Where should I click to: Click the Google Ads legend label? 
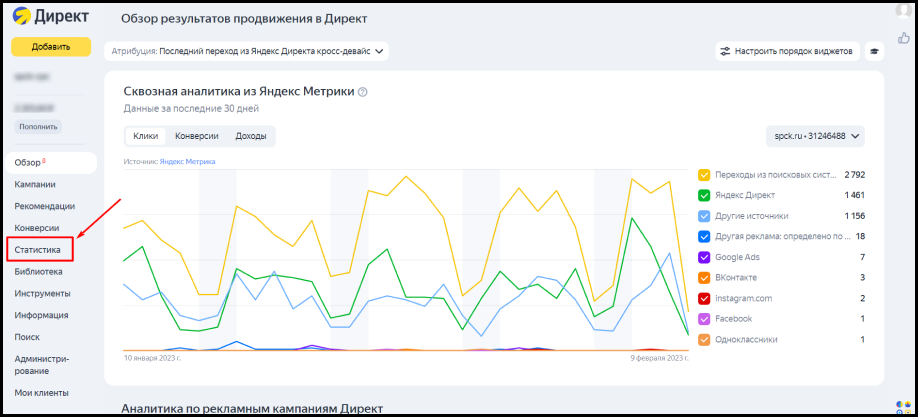738,257
